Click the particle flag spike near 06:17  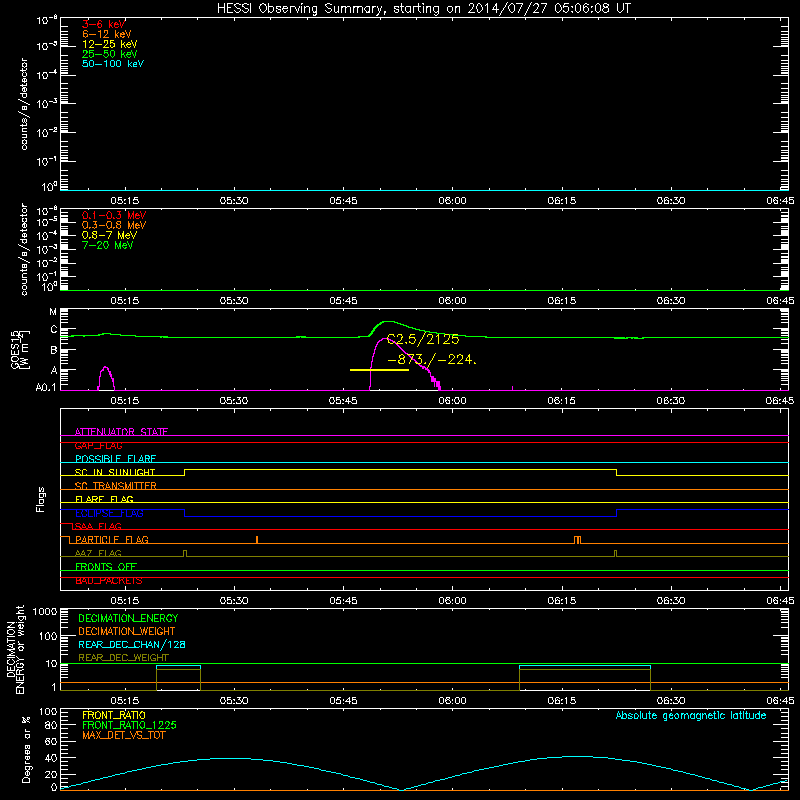pyautogui.click(x=577, y=540)
